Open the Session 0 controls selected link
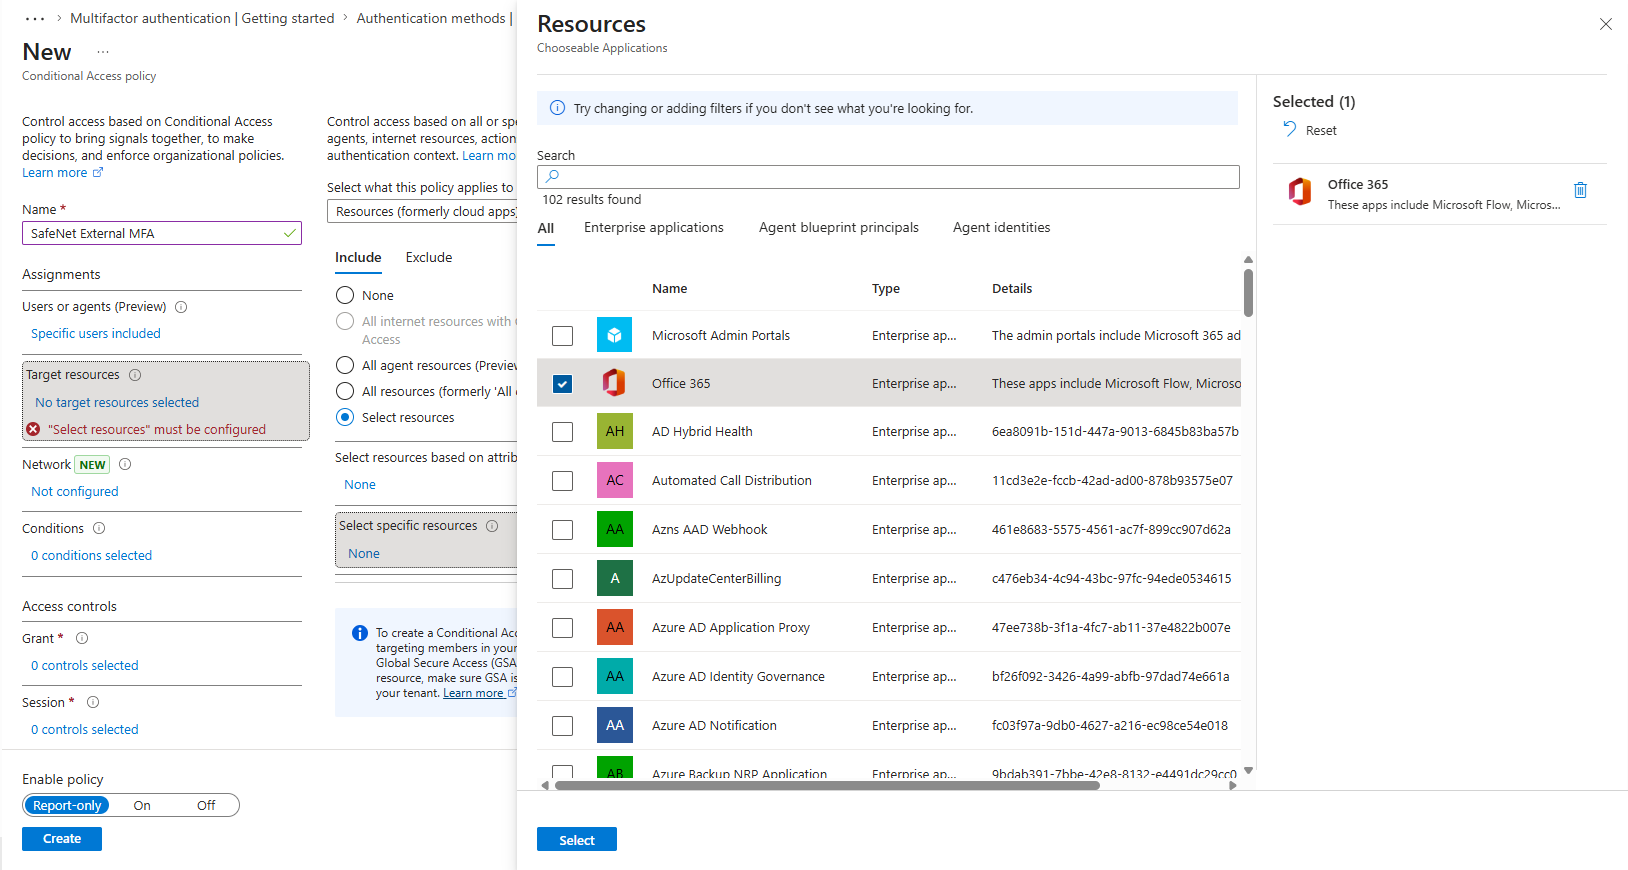The width and height of the screenshot is (1628, 870). click(85, 730)
